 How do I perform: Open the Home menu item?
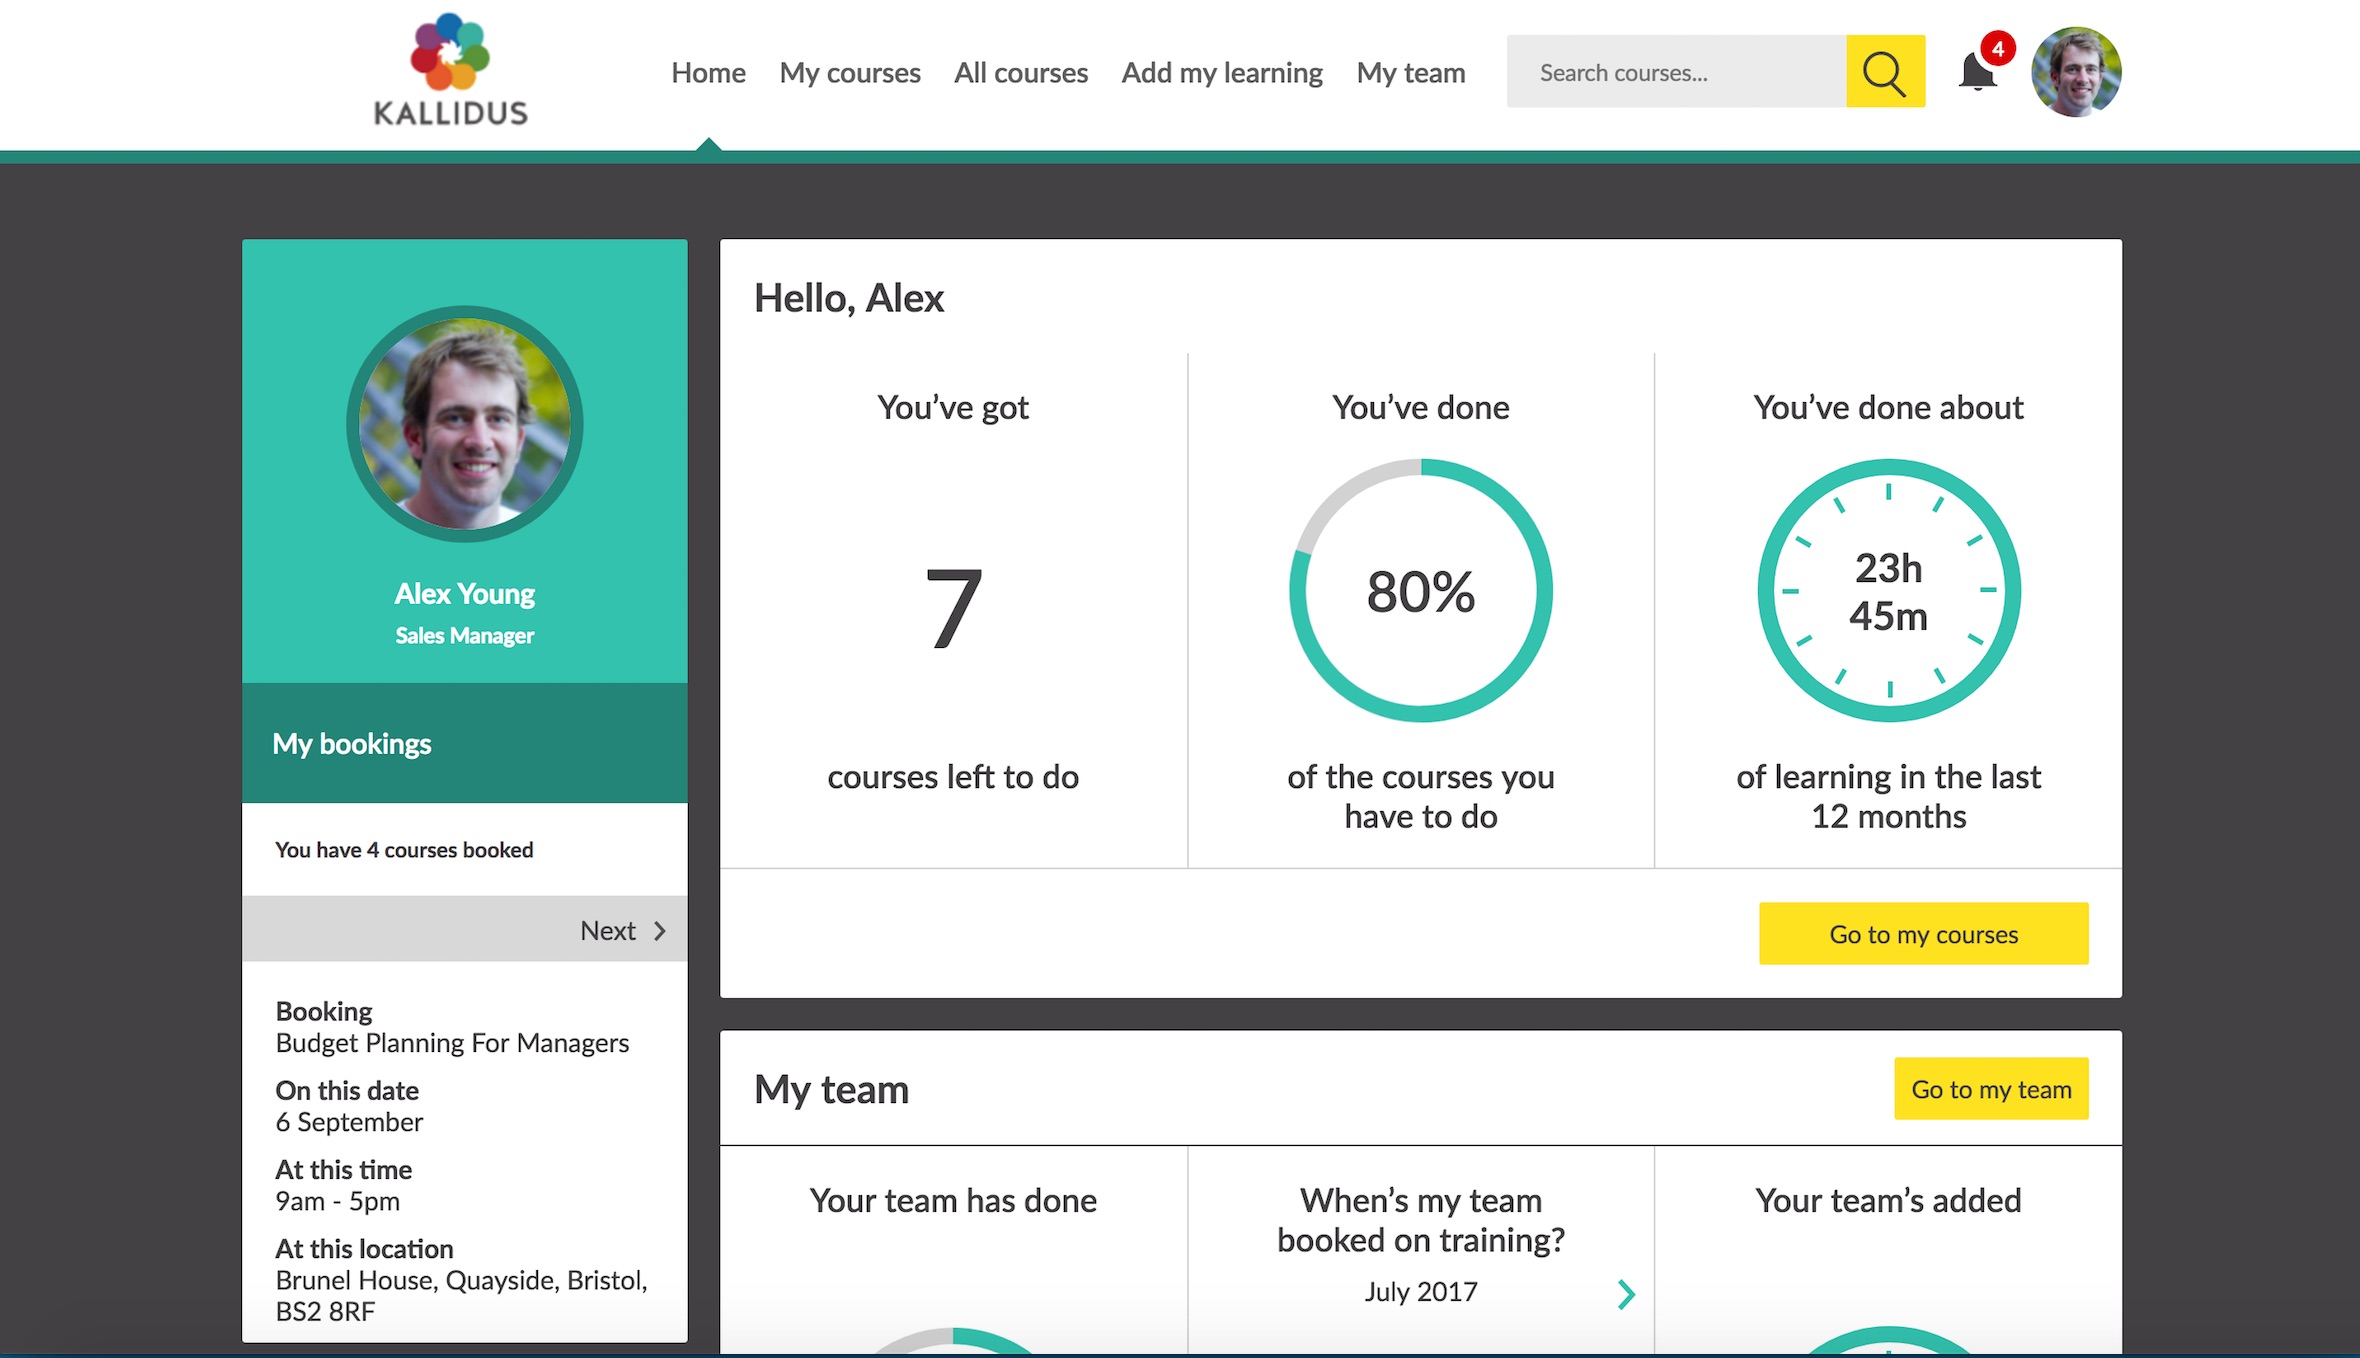tap(708, 73)
